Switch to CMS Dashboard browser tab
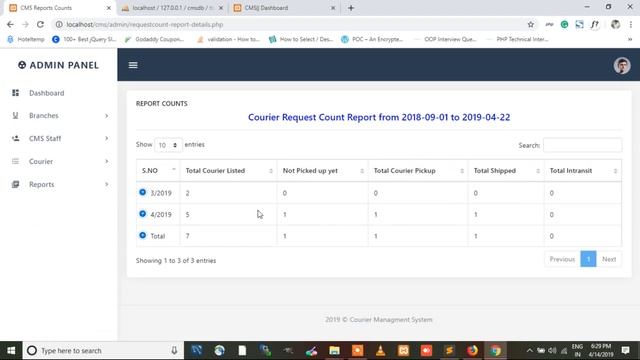 285,8
